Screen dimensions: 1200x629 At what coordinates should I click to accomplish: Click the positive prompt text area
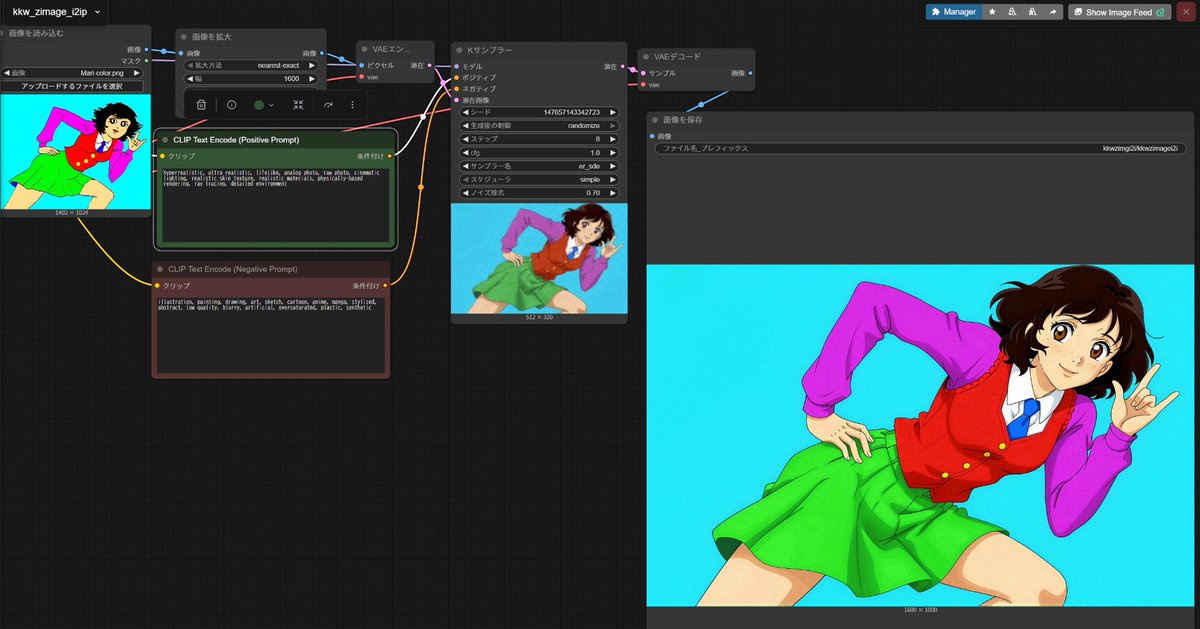[275, 205]
